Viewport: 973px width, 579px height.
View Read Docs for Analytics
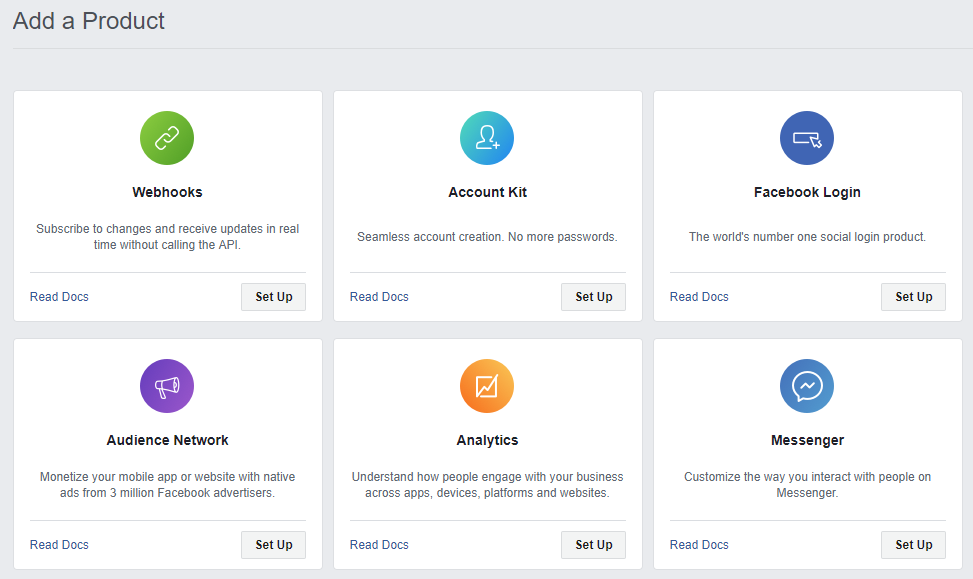379,545
